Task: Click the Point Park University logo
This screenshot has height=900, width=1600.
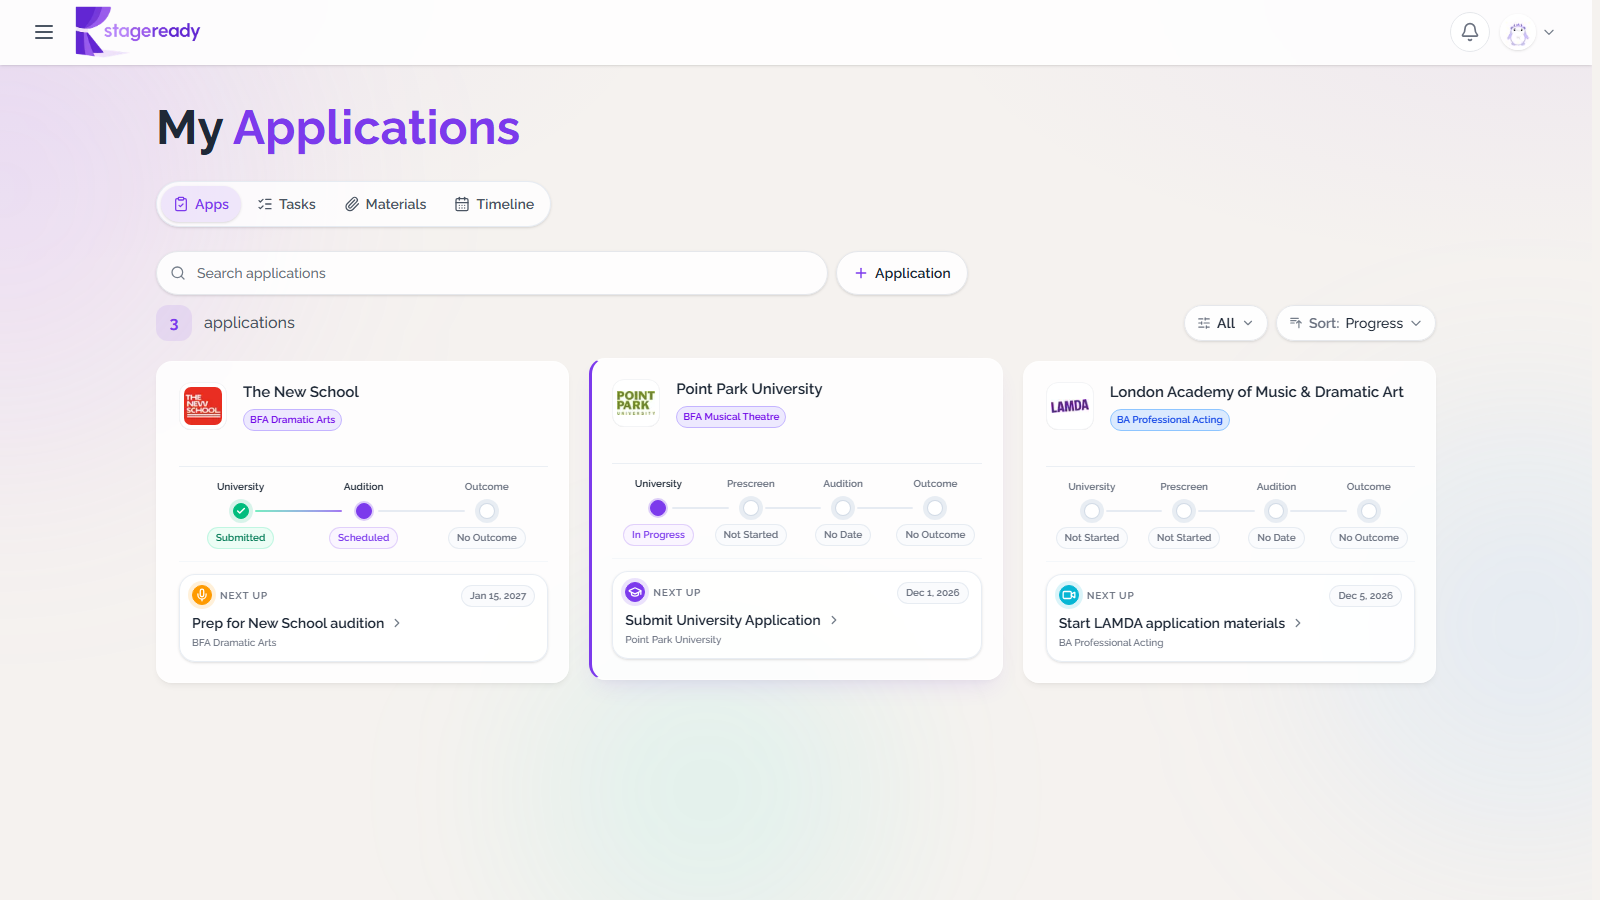Action: pos(636,403)
